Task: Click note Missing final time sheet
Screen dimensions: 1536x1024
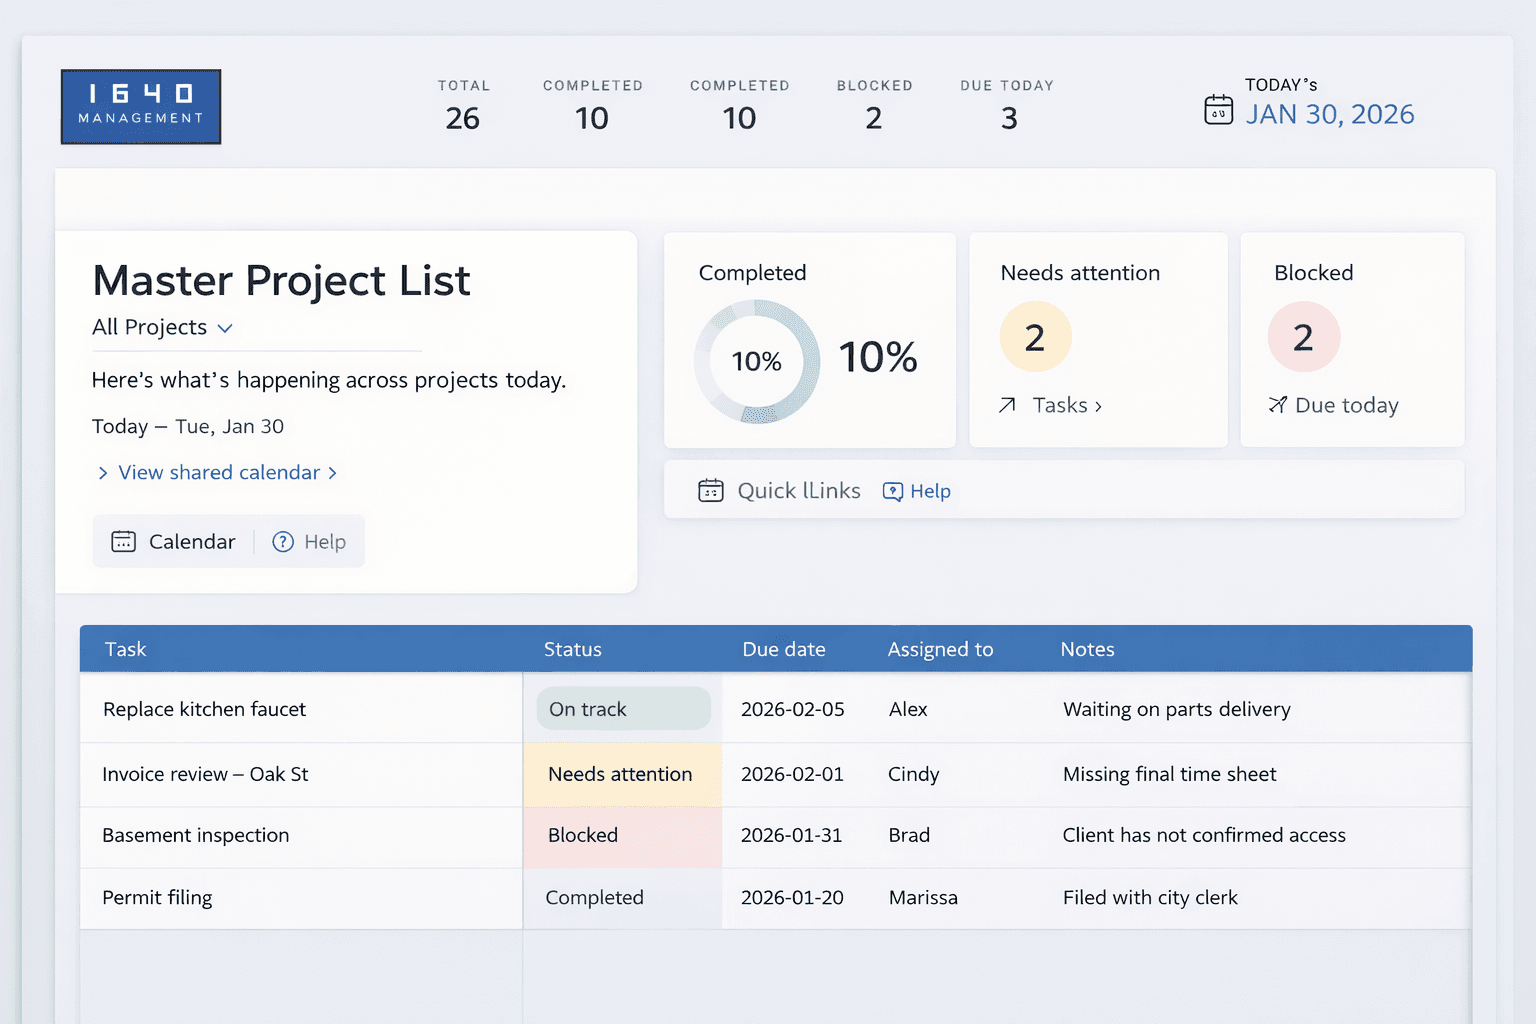Action: click(x=1169, y=774)
